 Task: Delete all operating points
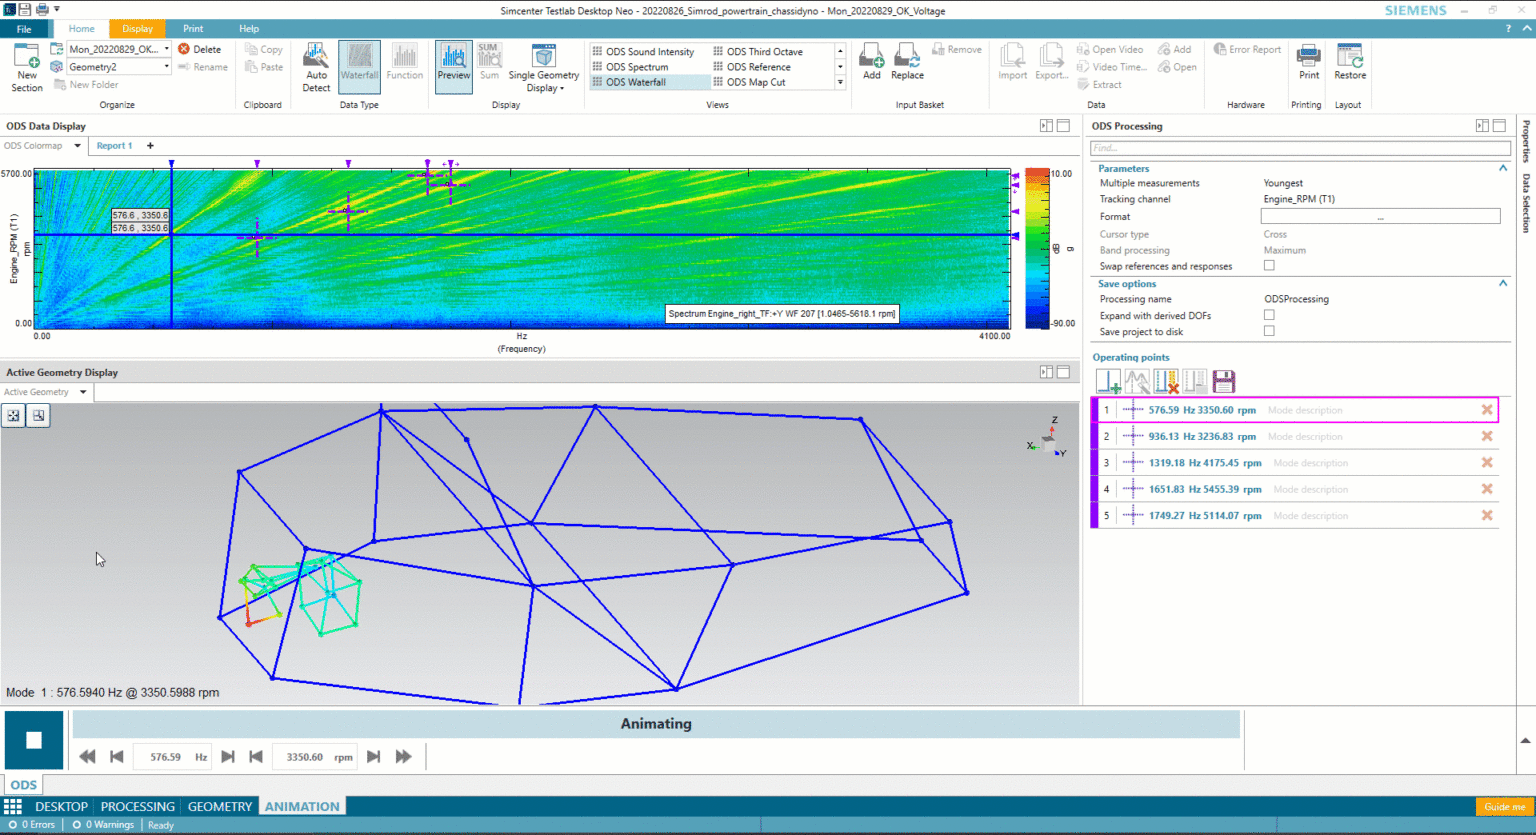[x=1165, y=381]
